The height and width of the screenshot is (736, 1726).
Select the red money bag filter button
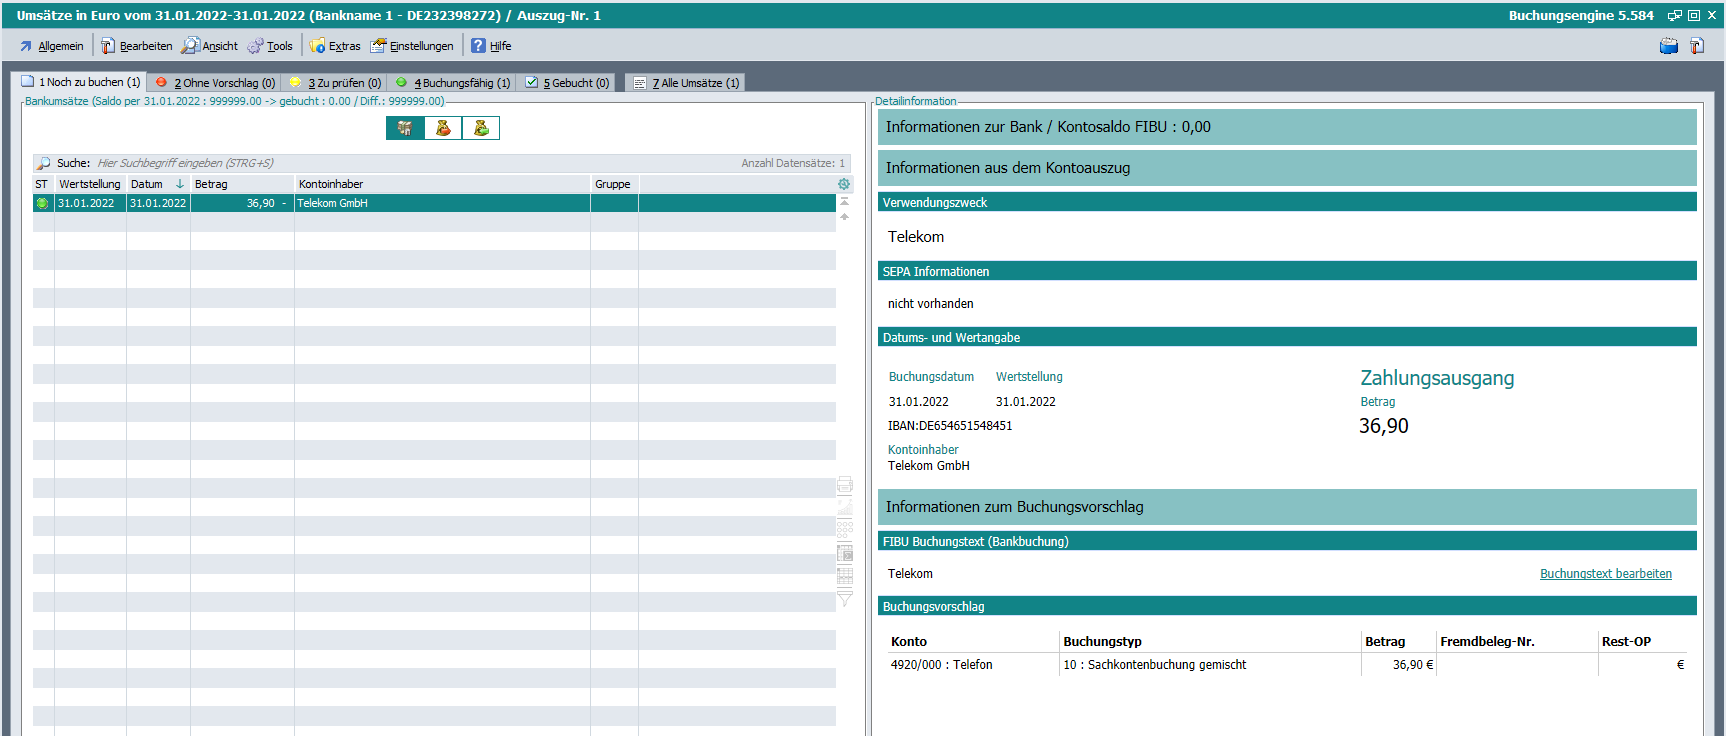[x=443, y=128]
